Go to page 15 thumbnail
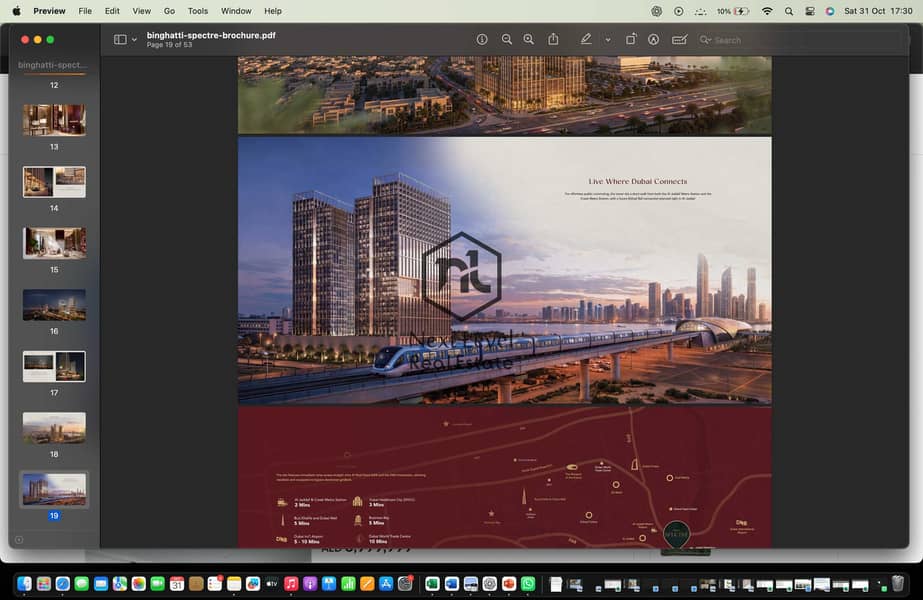Screen dimensions: 923x600 (x=54, y=243)
